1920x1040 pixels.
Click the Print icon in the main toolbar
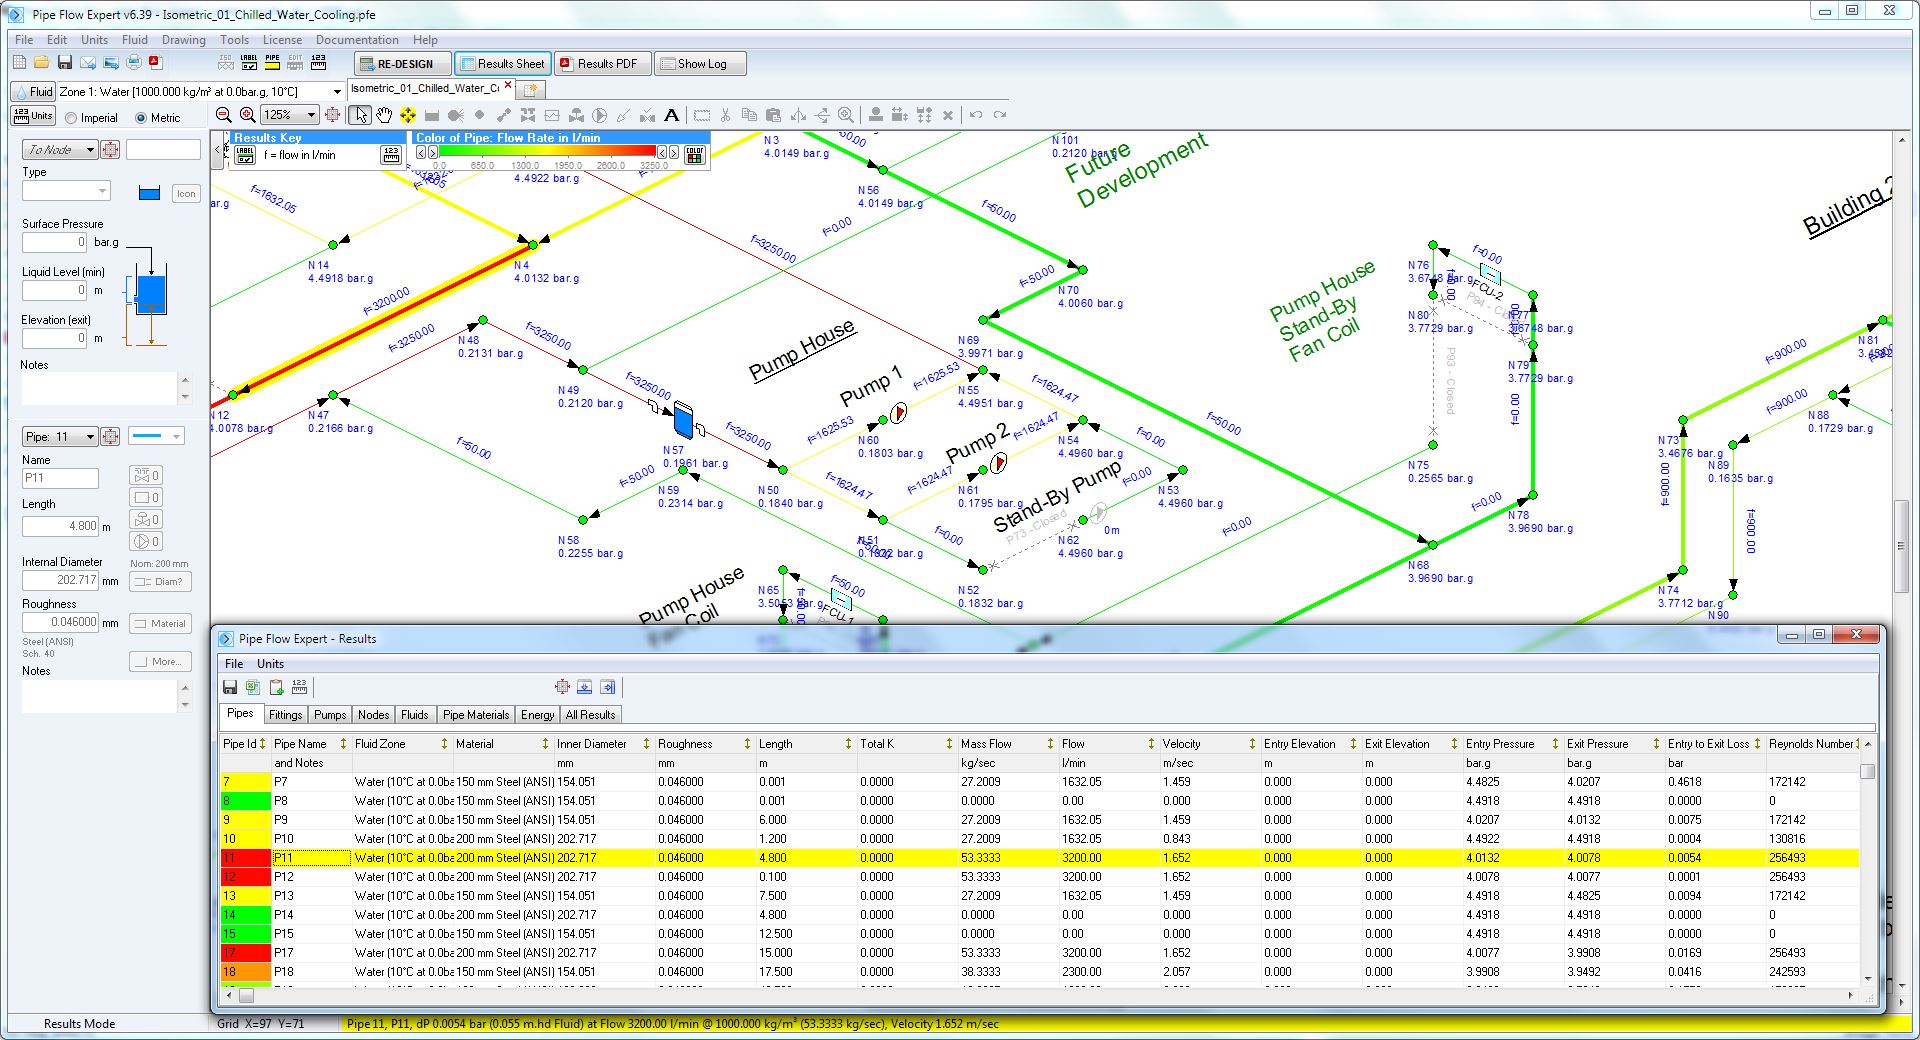point(134,63)
